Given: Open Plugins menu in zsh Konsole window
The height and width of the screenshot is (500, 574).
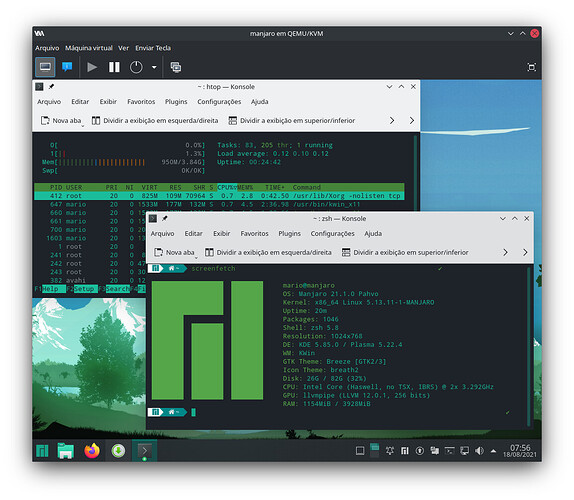Looking at the screenshot, I should pyautogui.click(x=290, y=233).
